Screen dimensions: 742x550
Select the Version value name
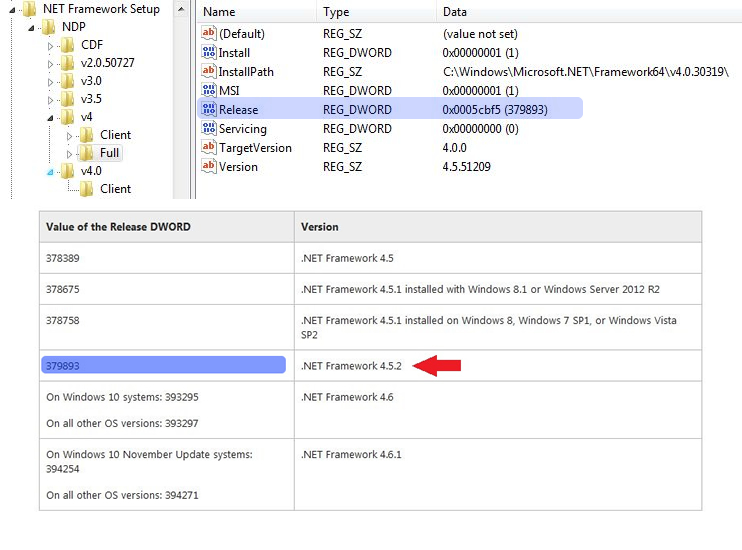tap(238, 167)
